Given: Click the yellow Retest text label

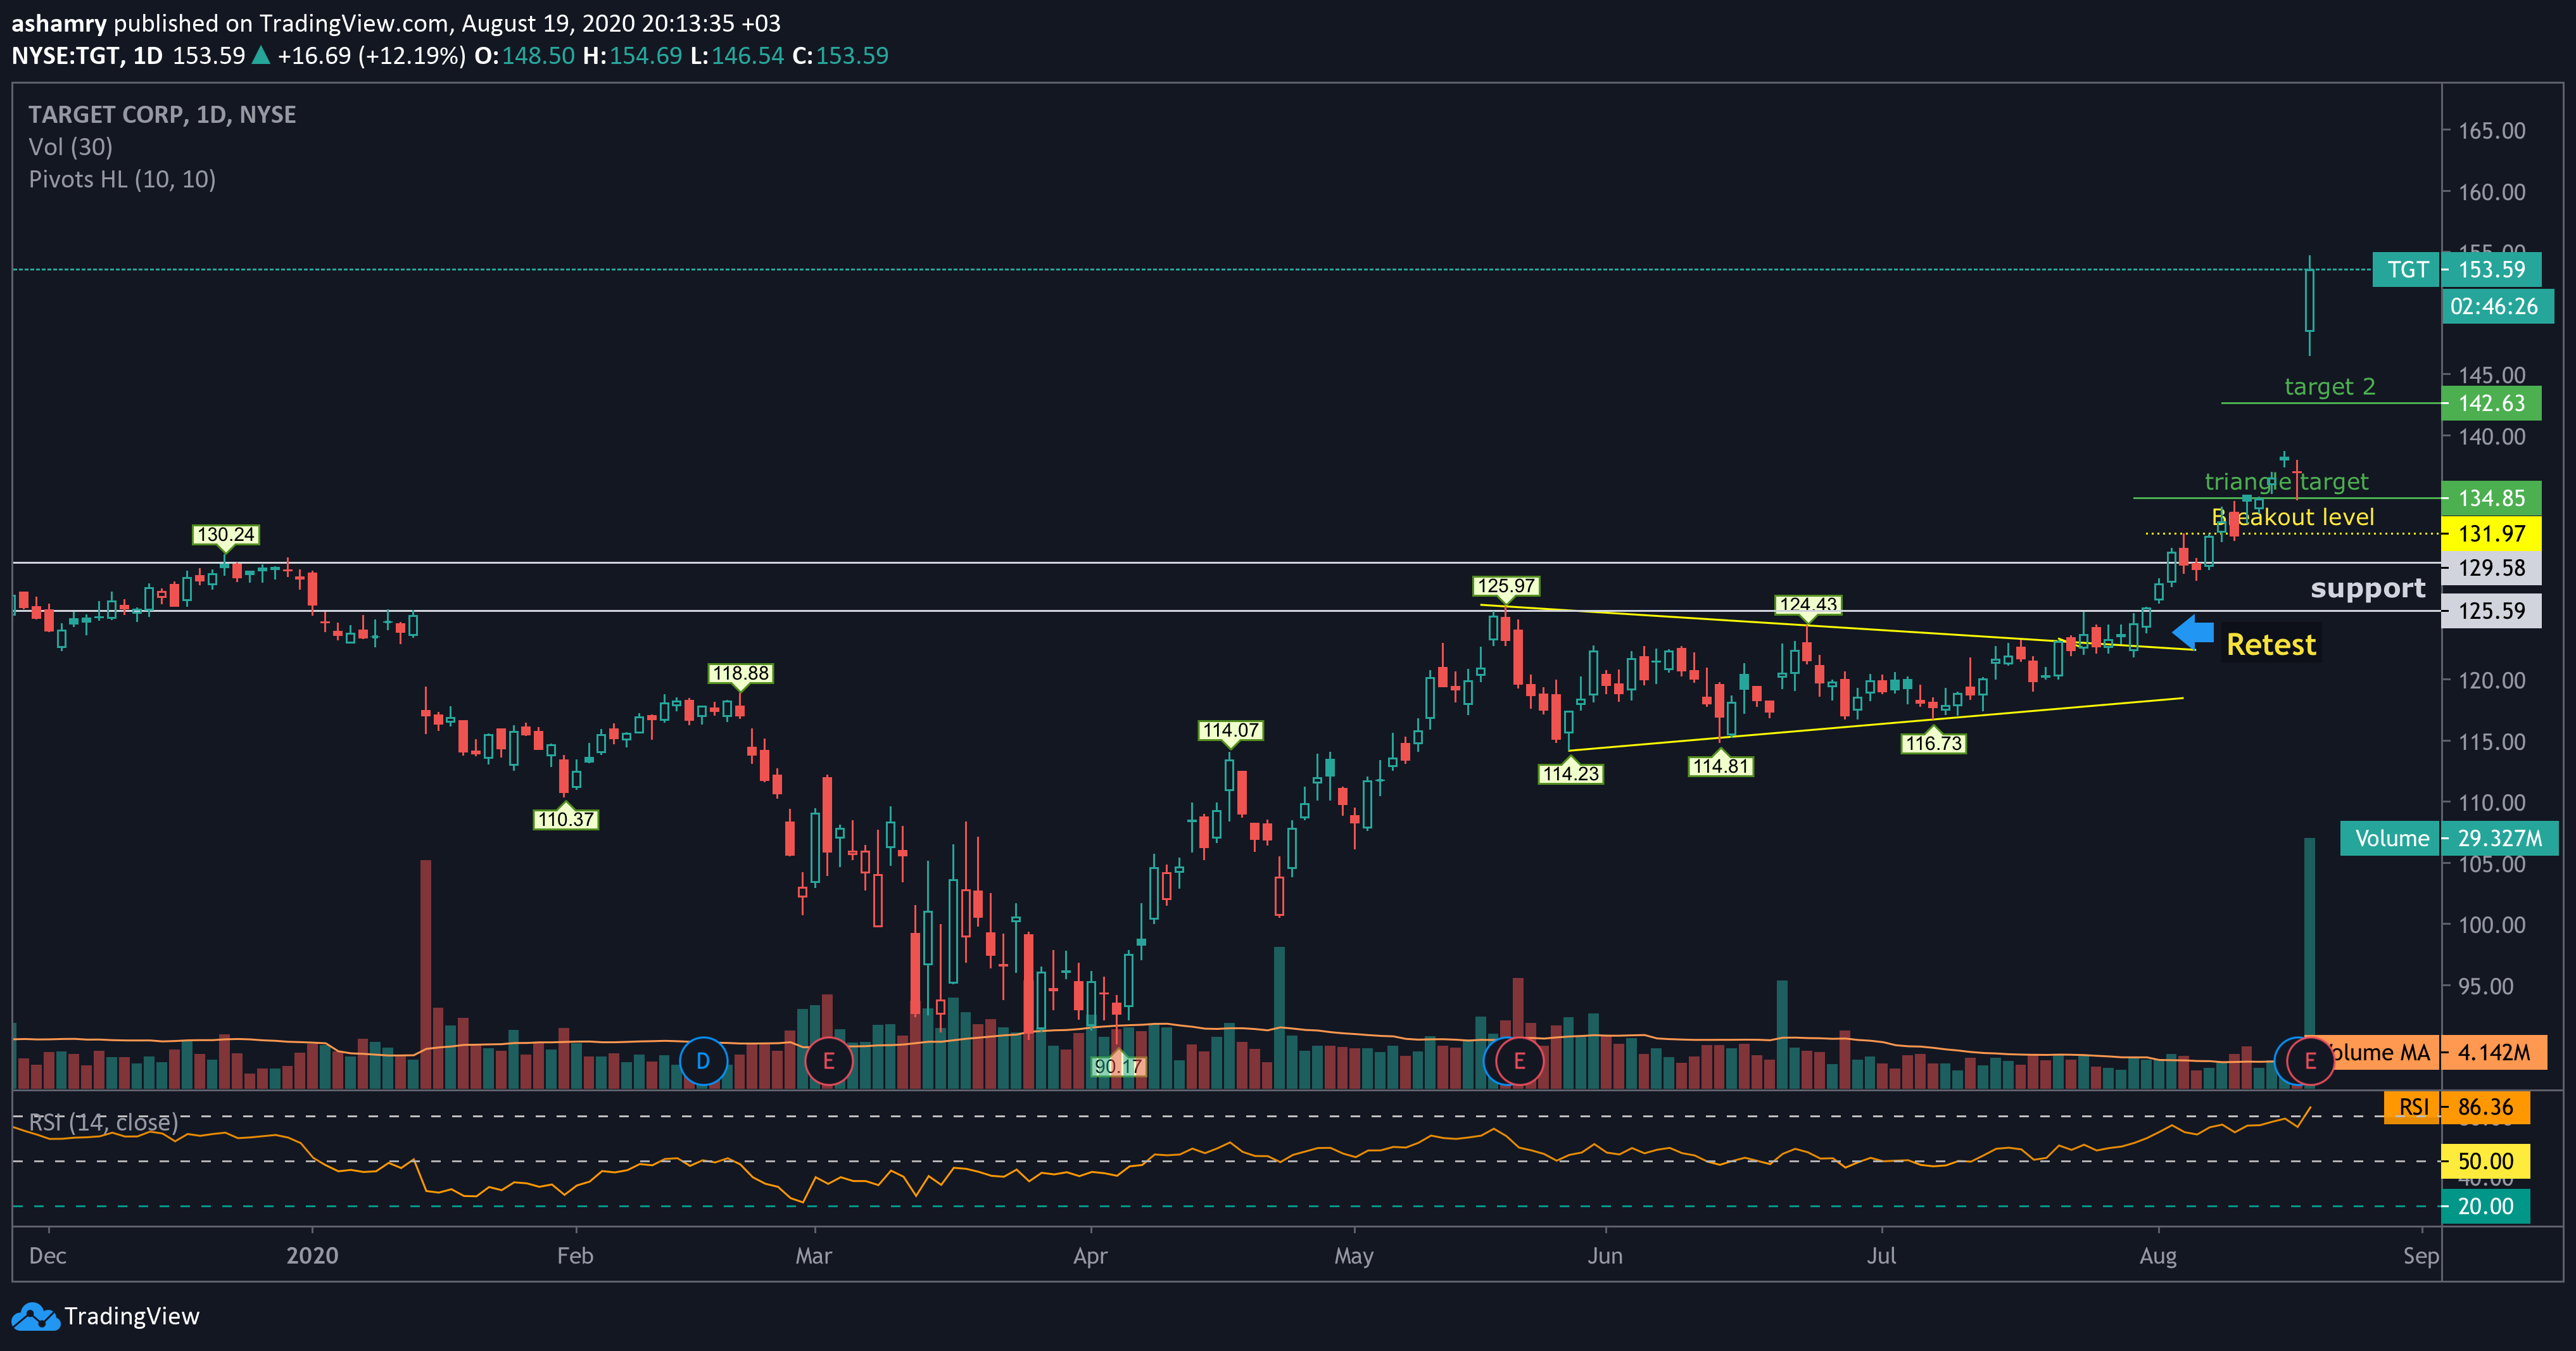Looking at the screenshot, I should tap(2271, 644).
